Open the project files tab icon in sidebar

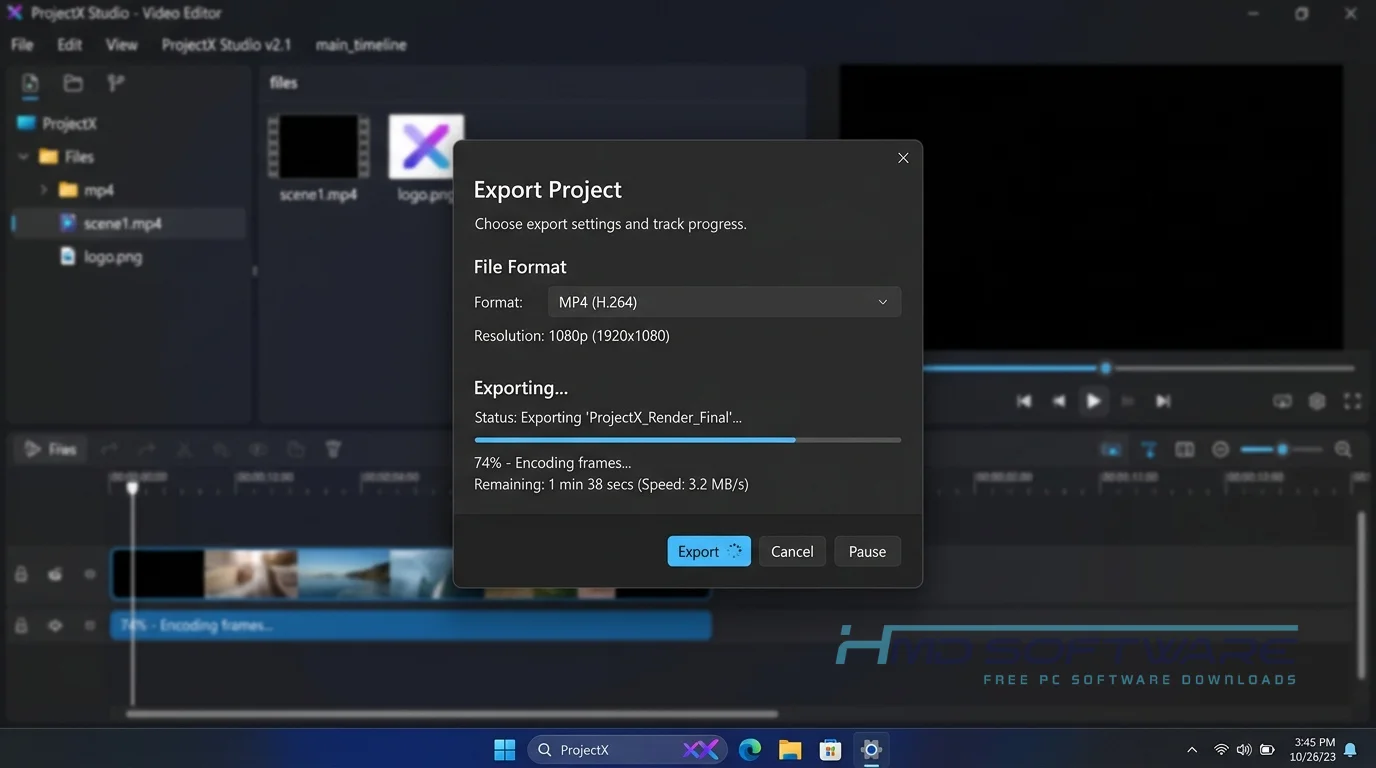tap(30, 83)
